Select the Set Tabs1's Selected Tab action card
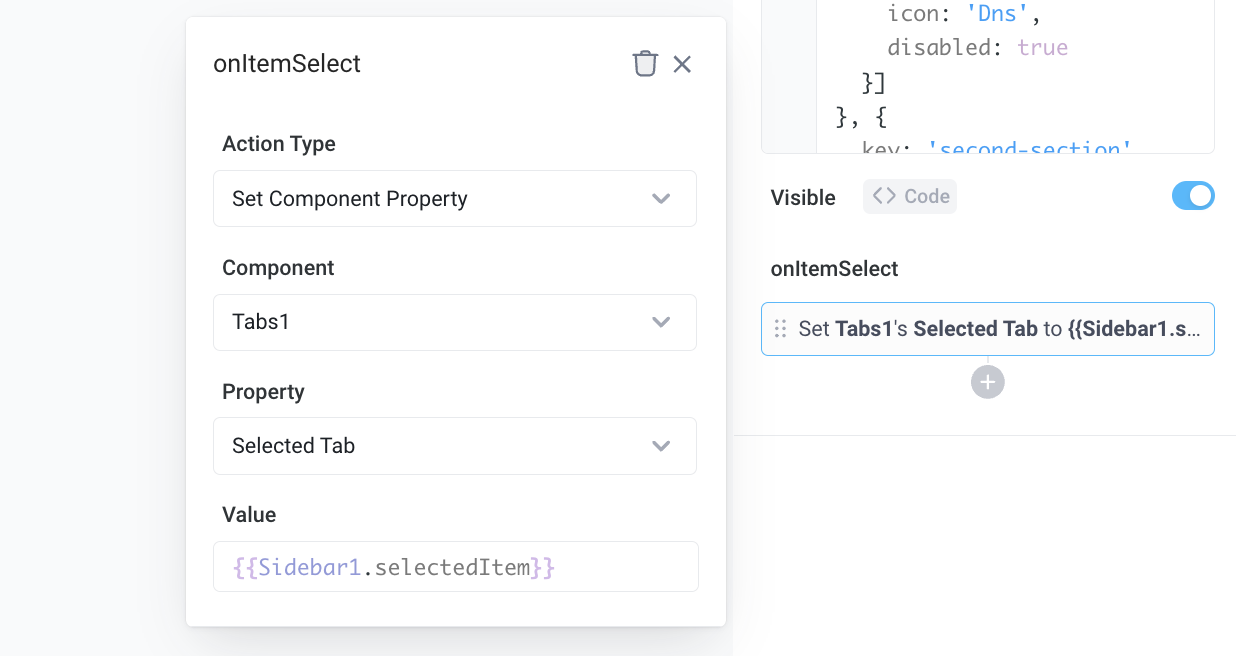 tap(988, 328)
